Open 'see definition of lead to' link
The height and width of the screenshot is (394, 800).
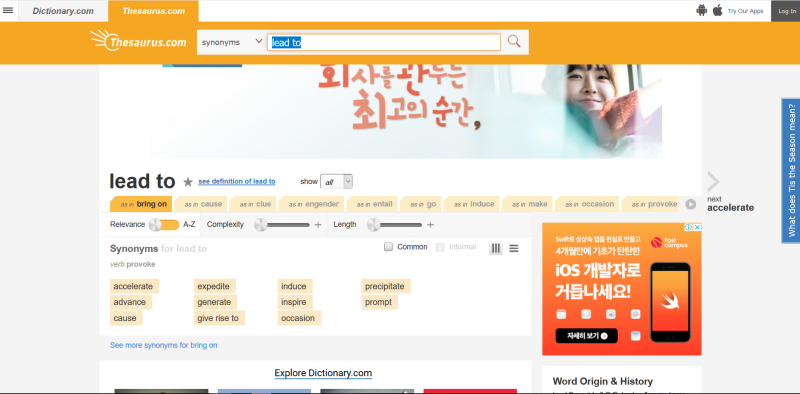[237, 182]
